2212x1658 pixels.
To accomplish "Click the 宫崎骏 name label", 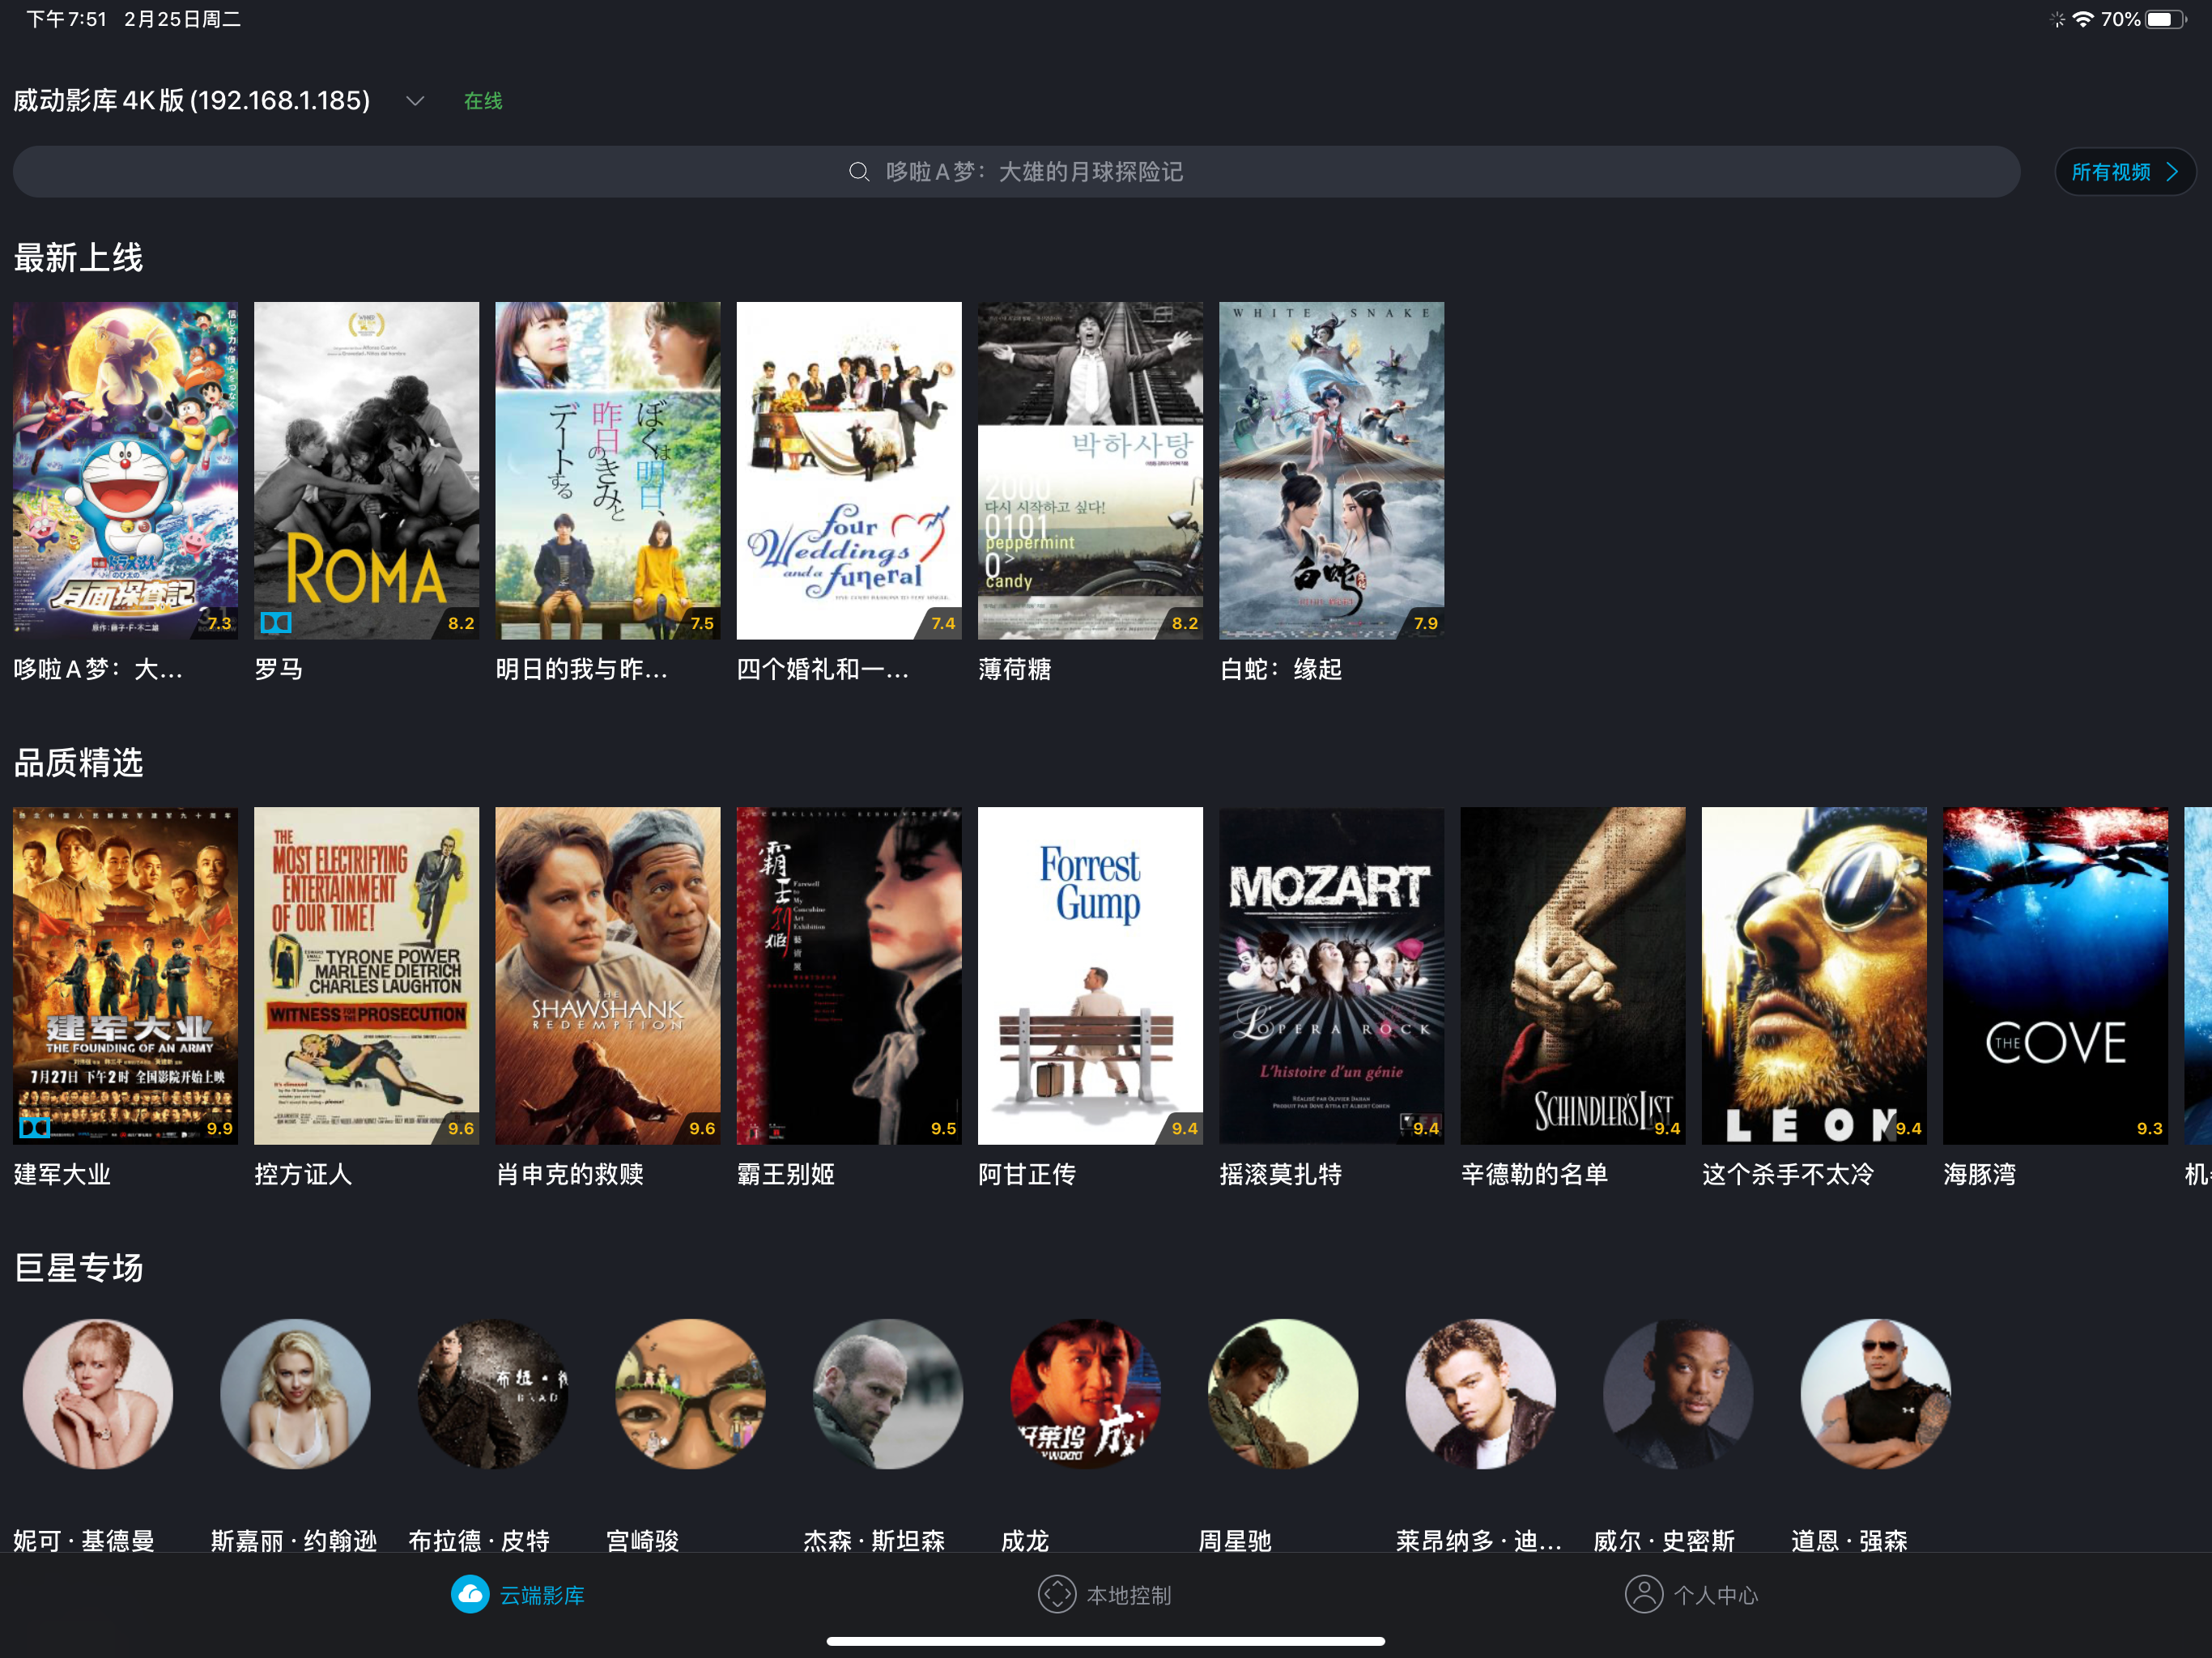I will coord(643,1541).
